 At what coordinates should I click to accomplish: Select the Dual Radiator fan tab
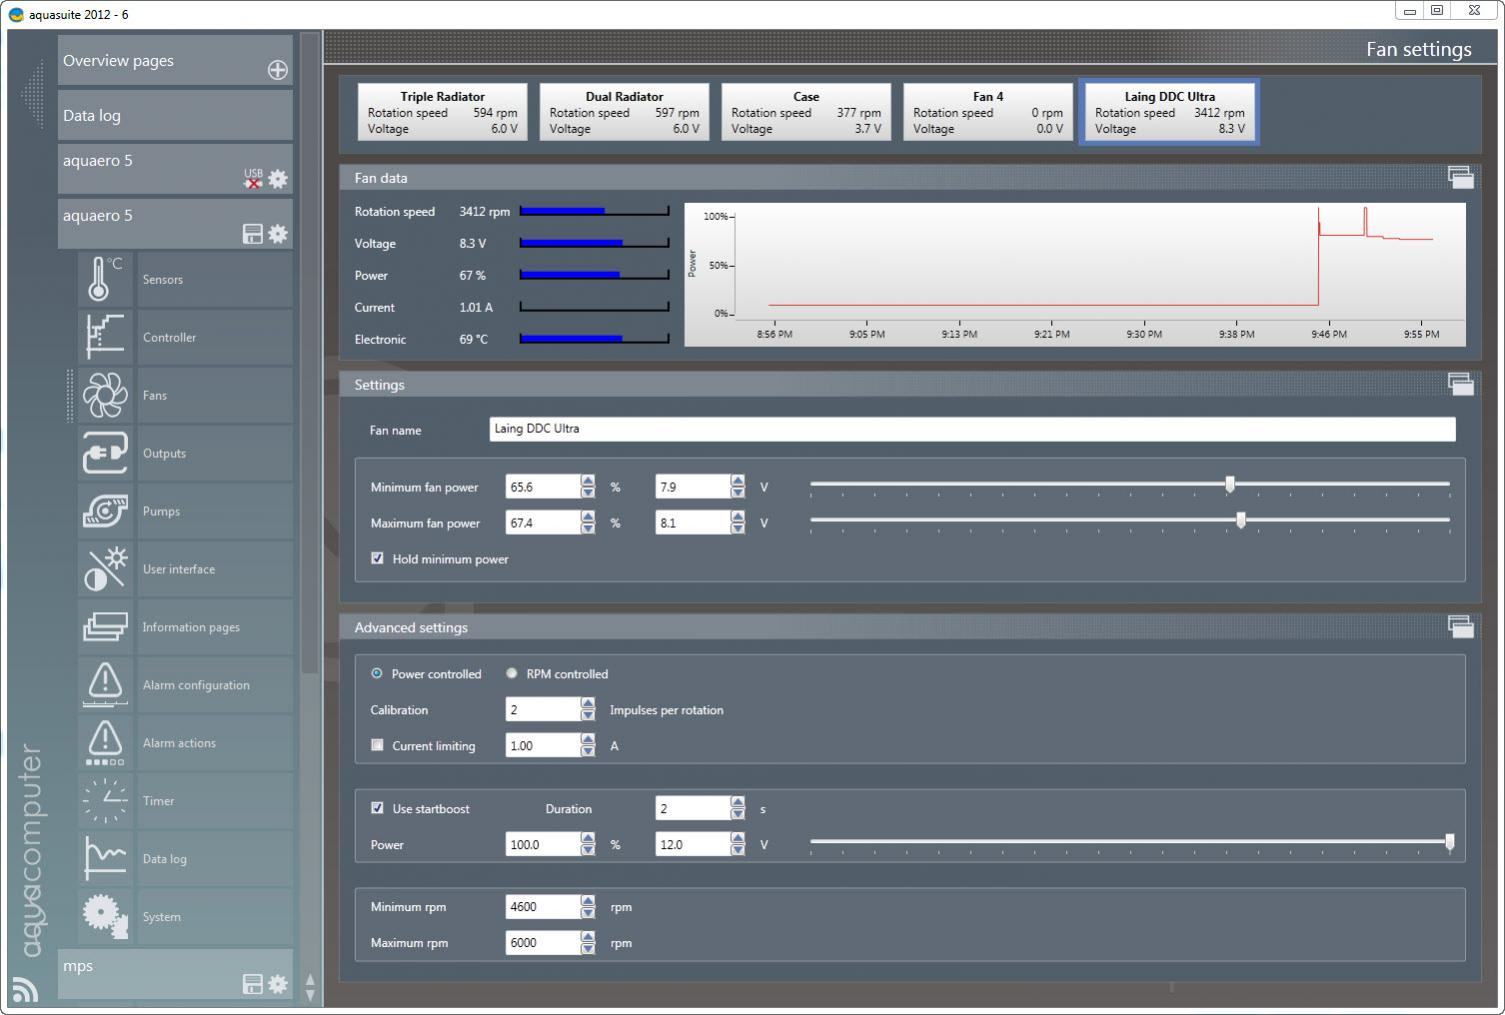[624, 112]
